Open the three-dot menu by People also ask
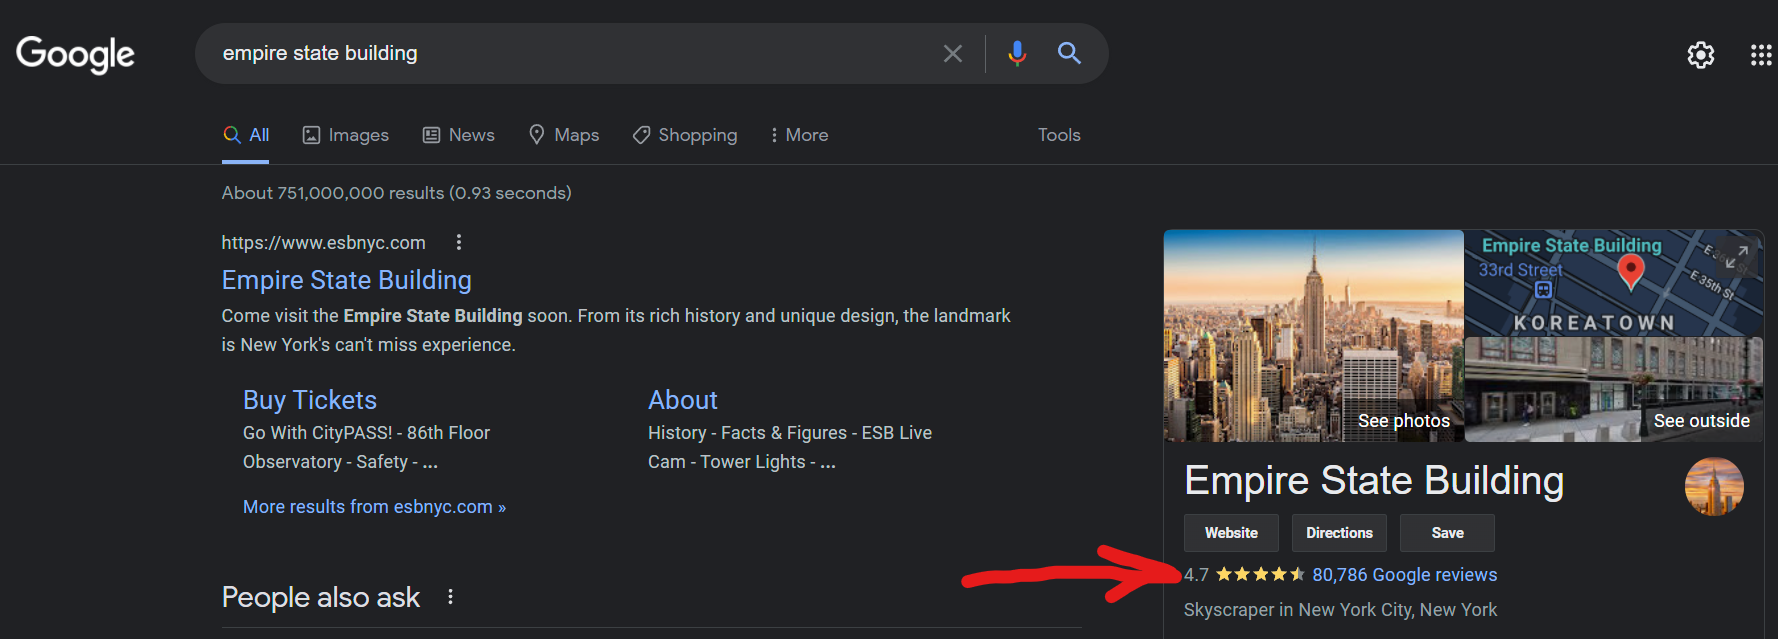 point(450,597)
